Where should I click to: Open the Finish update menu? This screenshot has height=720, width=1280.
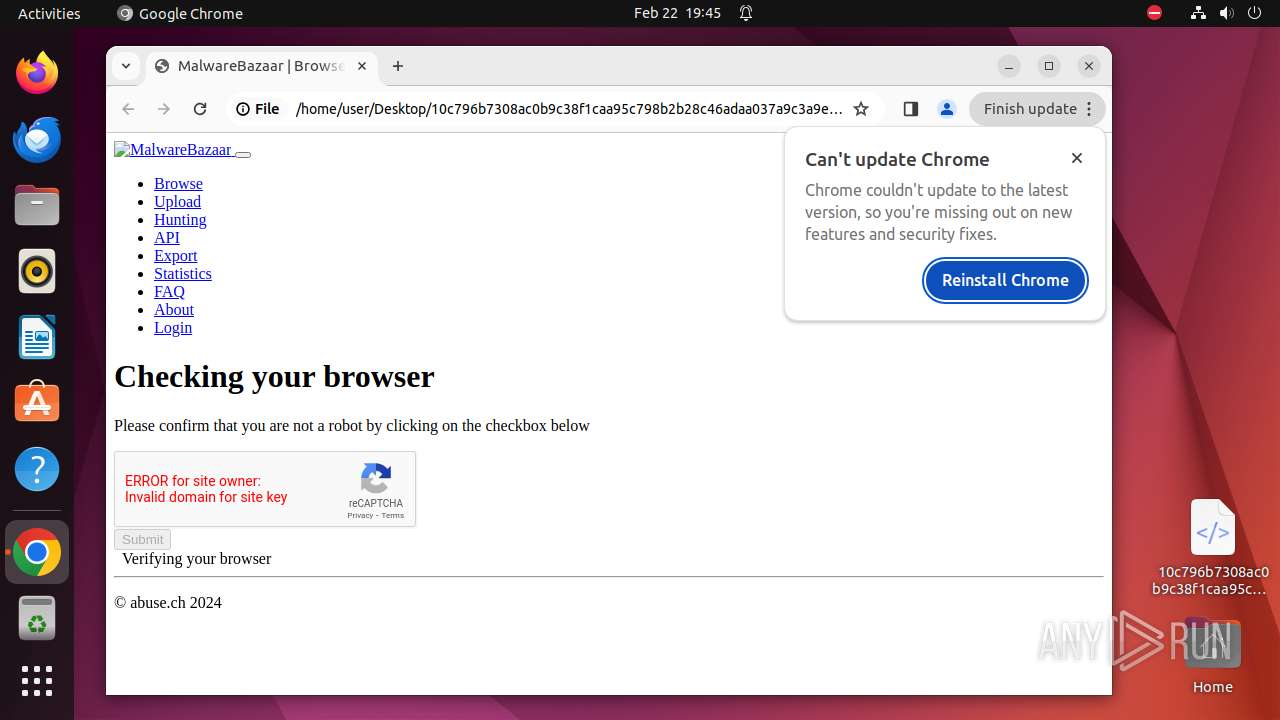point(1037,109)
